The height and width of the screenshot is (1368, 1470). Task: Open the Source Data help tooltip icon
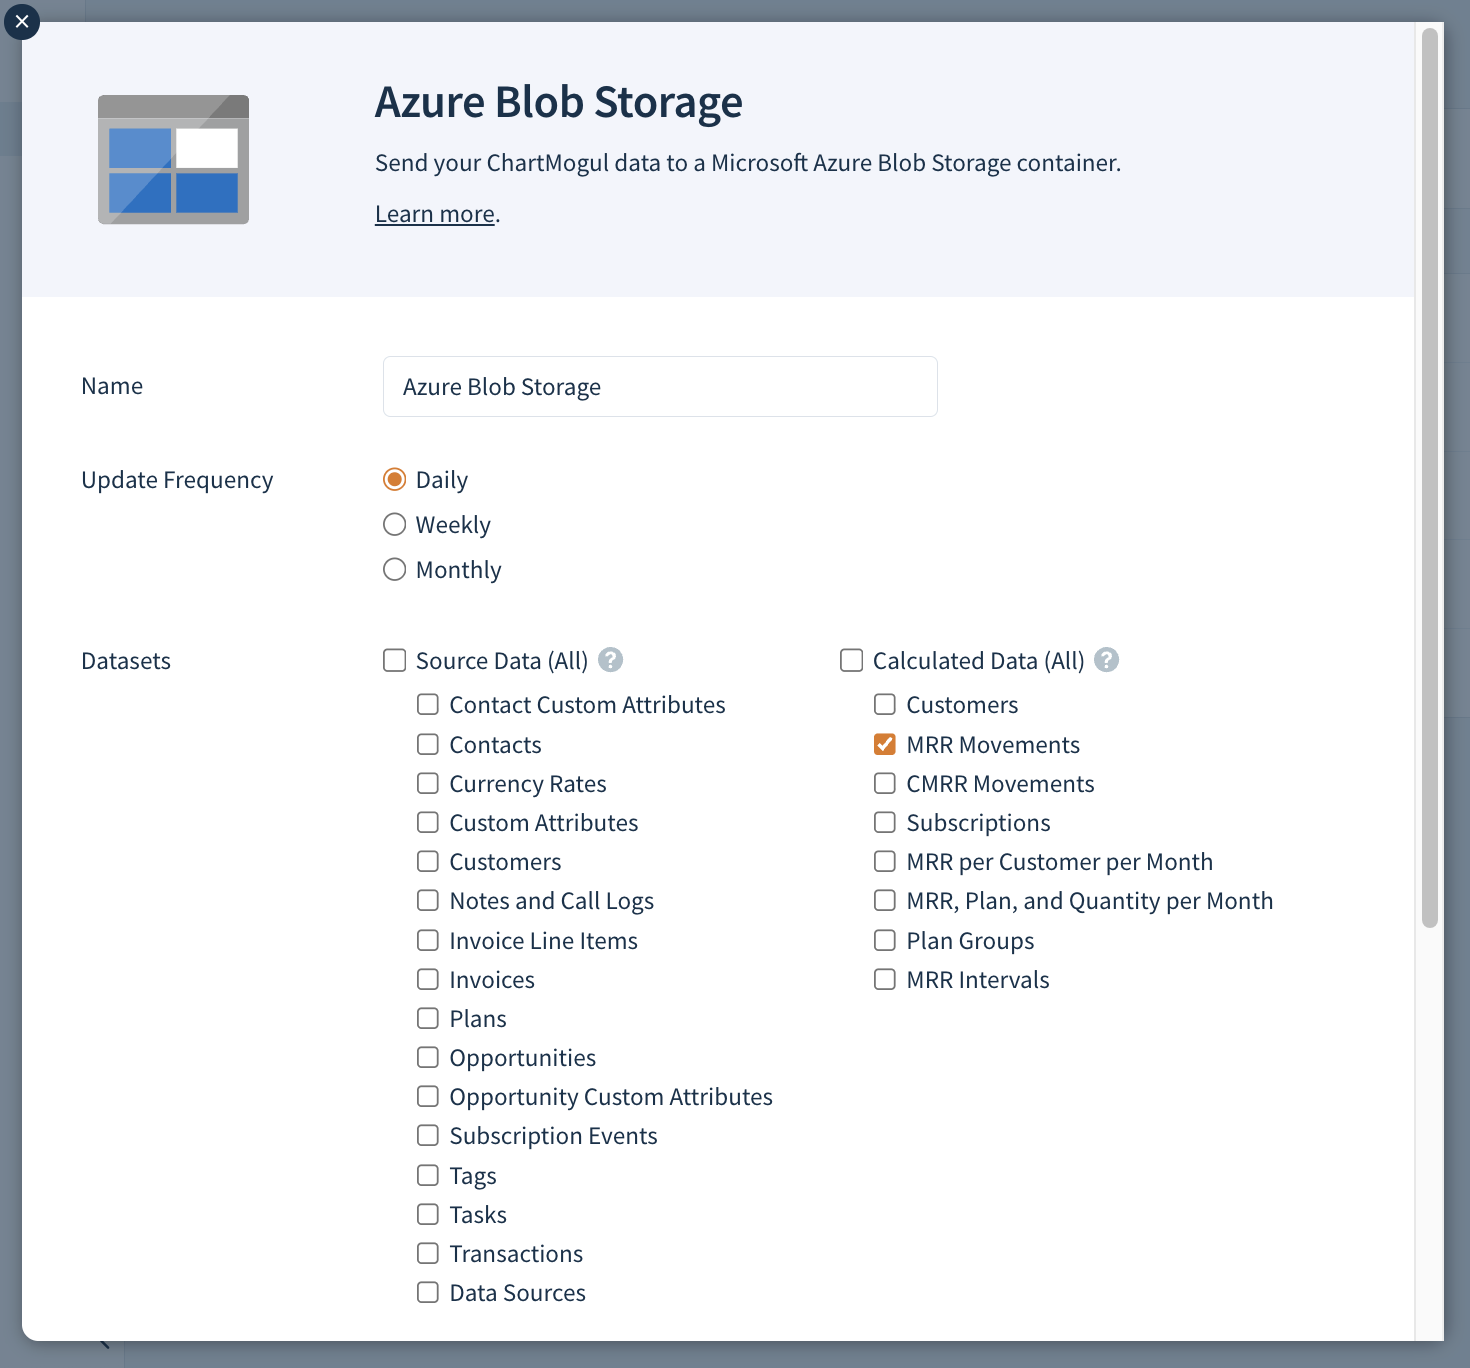(x=610, y=660)
